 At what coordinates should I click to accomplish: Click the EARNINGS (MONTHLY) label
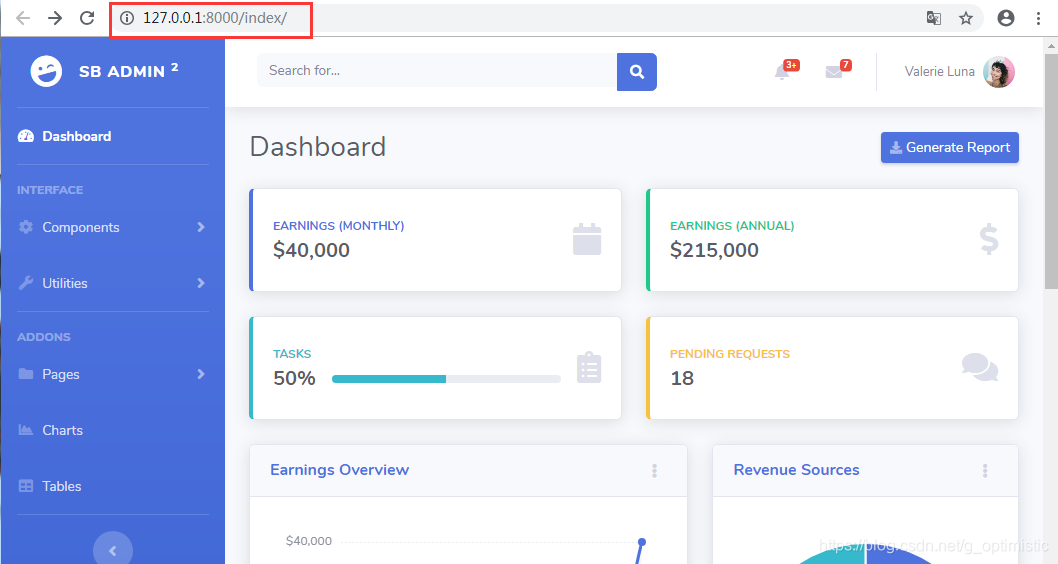click(x=338, y=226)
